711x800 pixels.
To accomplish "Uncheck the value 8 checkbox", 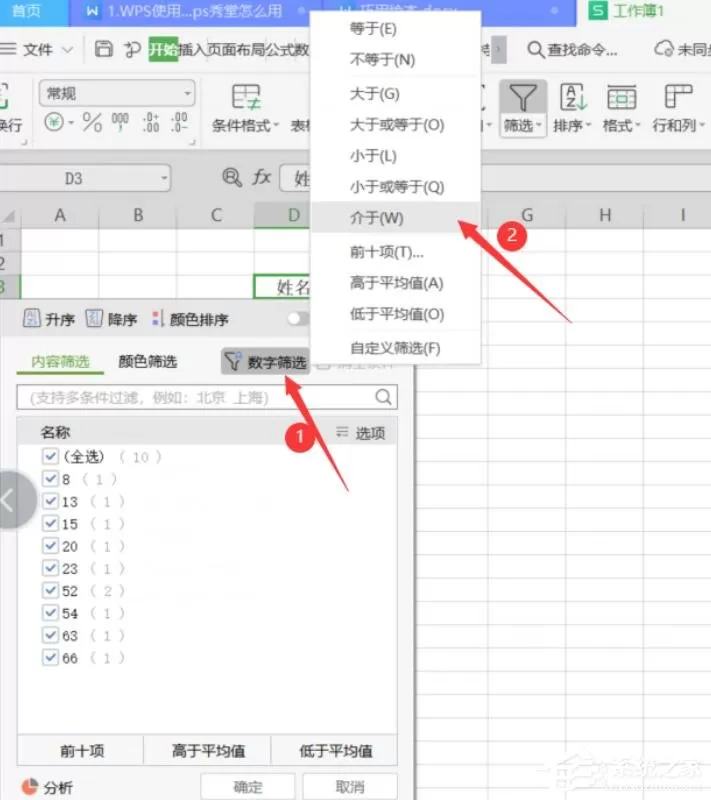I will 50,478.
